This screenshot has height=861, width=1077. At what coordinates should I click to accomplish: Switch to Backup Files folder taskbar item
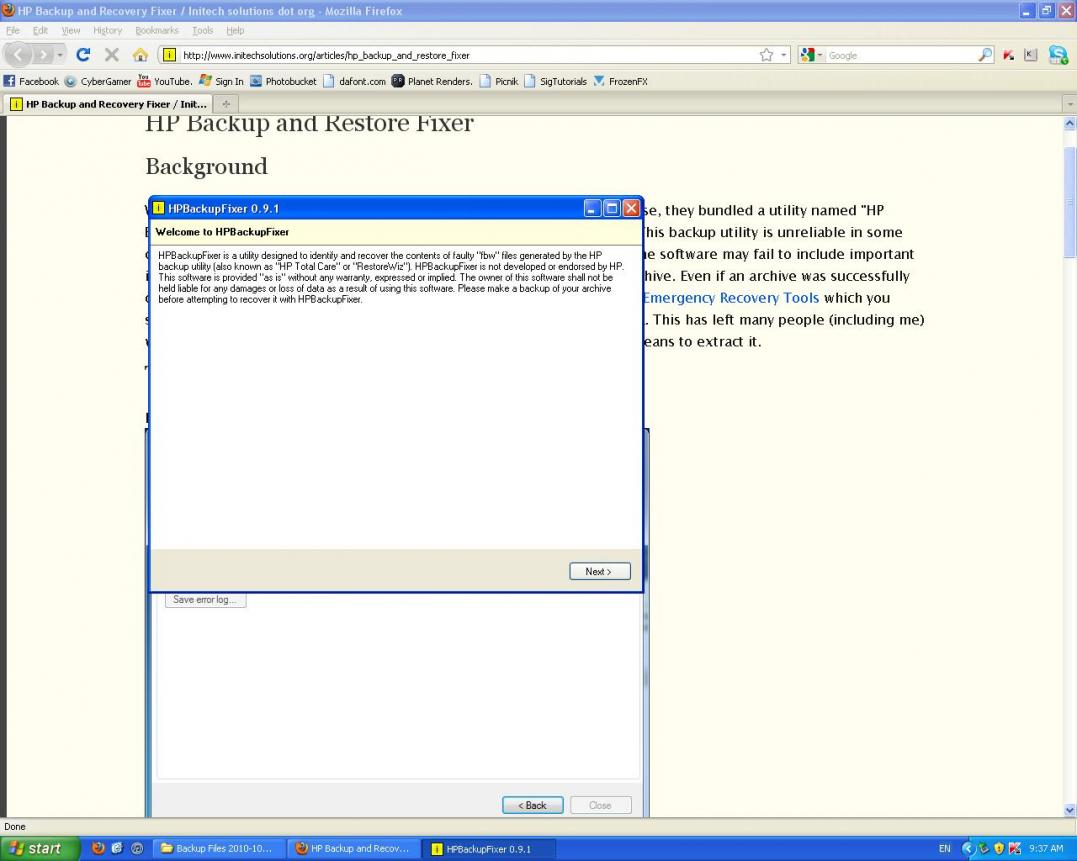218,849
